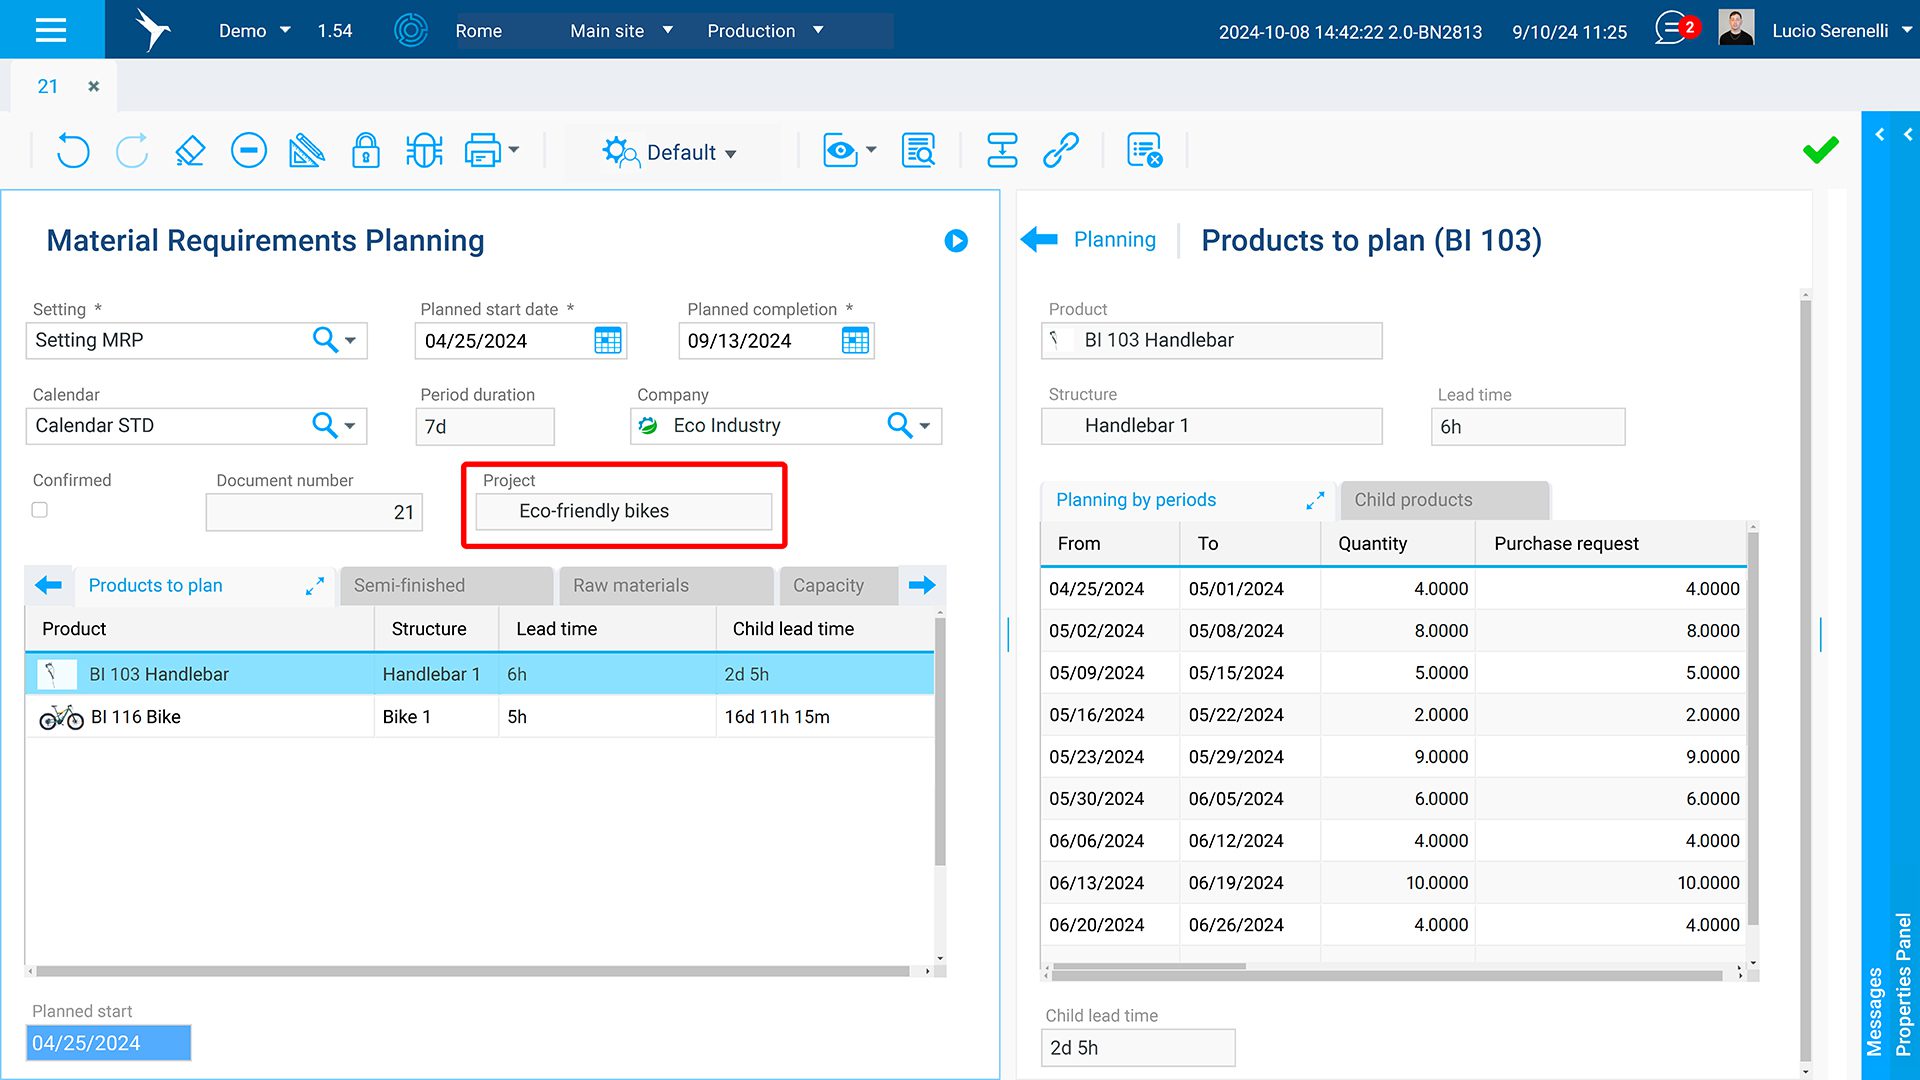The height and width of the screenshot is (1080, 1920).
Task: Click the chain link icon
Action: tap(1060, 152)
